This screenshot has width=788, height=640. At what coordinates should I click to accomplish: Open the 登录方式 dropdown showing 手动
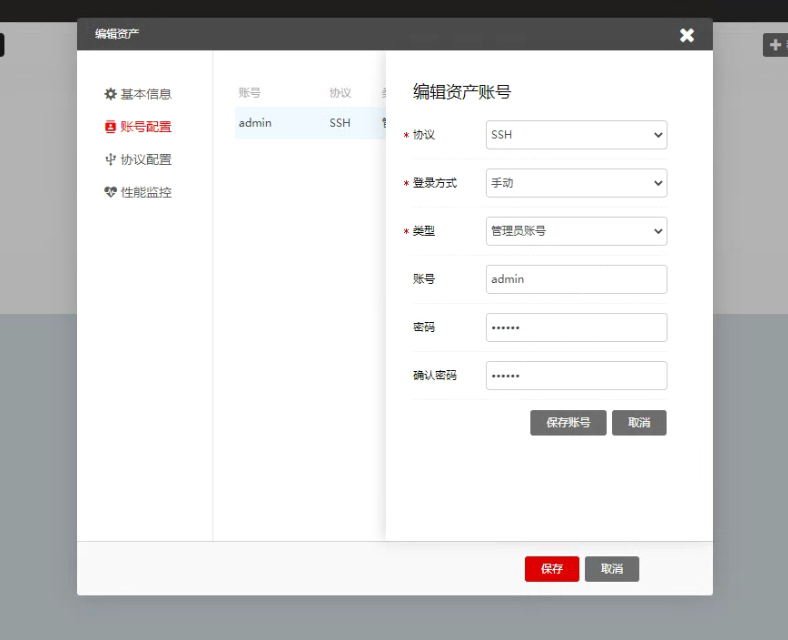coord(576,183)
